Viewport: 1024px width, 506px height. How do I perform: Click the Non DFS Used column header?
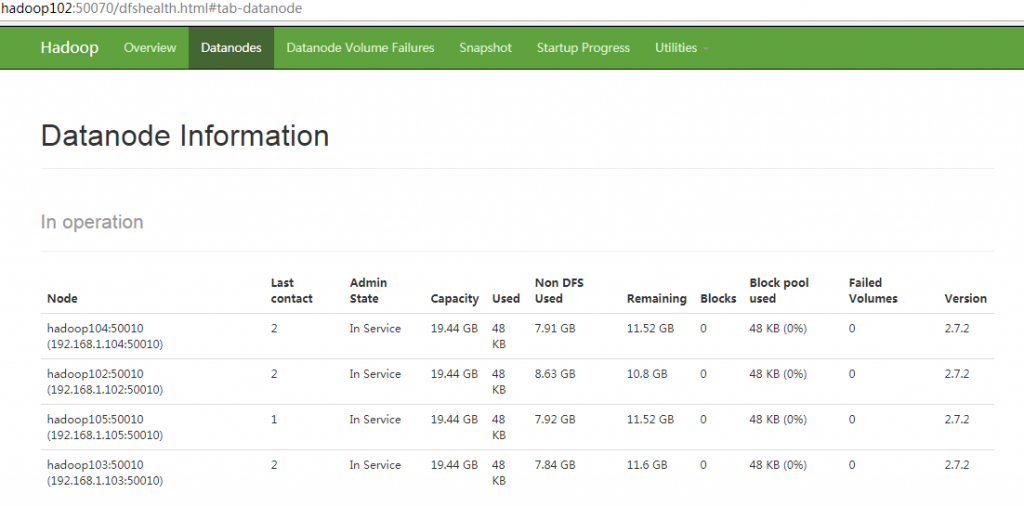[x=559, y=291]
